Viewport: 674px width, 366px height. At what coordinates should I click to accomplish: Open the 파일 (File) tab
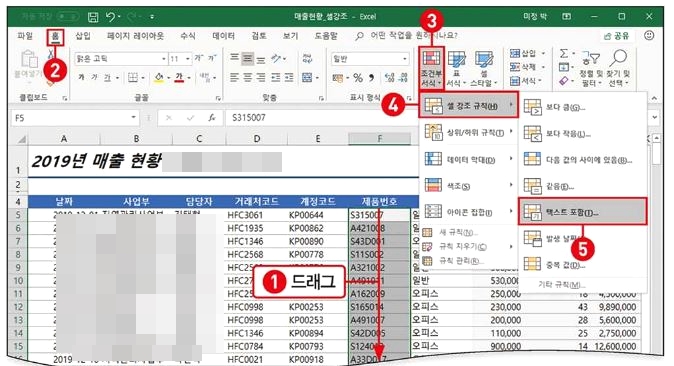point(25,36)
